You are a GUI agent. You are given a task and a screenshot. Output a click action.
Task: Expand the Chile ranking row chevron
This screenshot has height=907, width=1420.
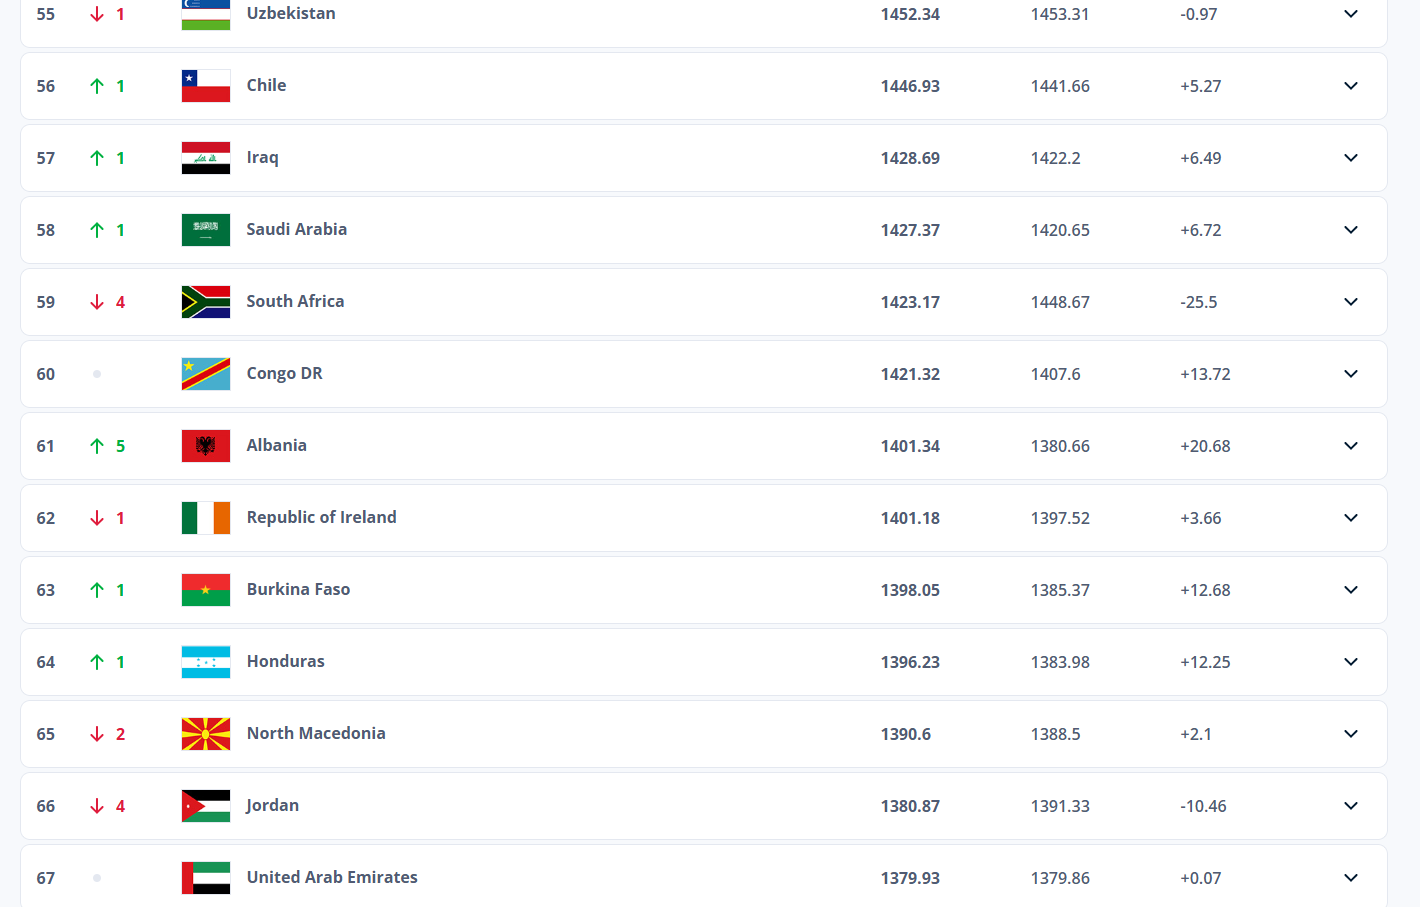1351,86
